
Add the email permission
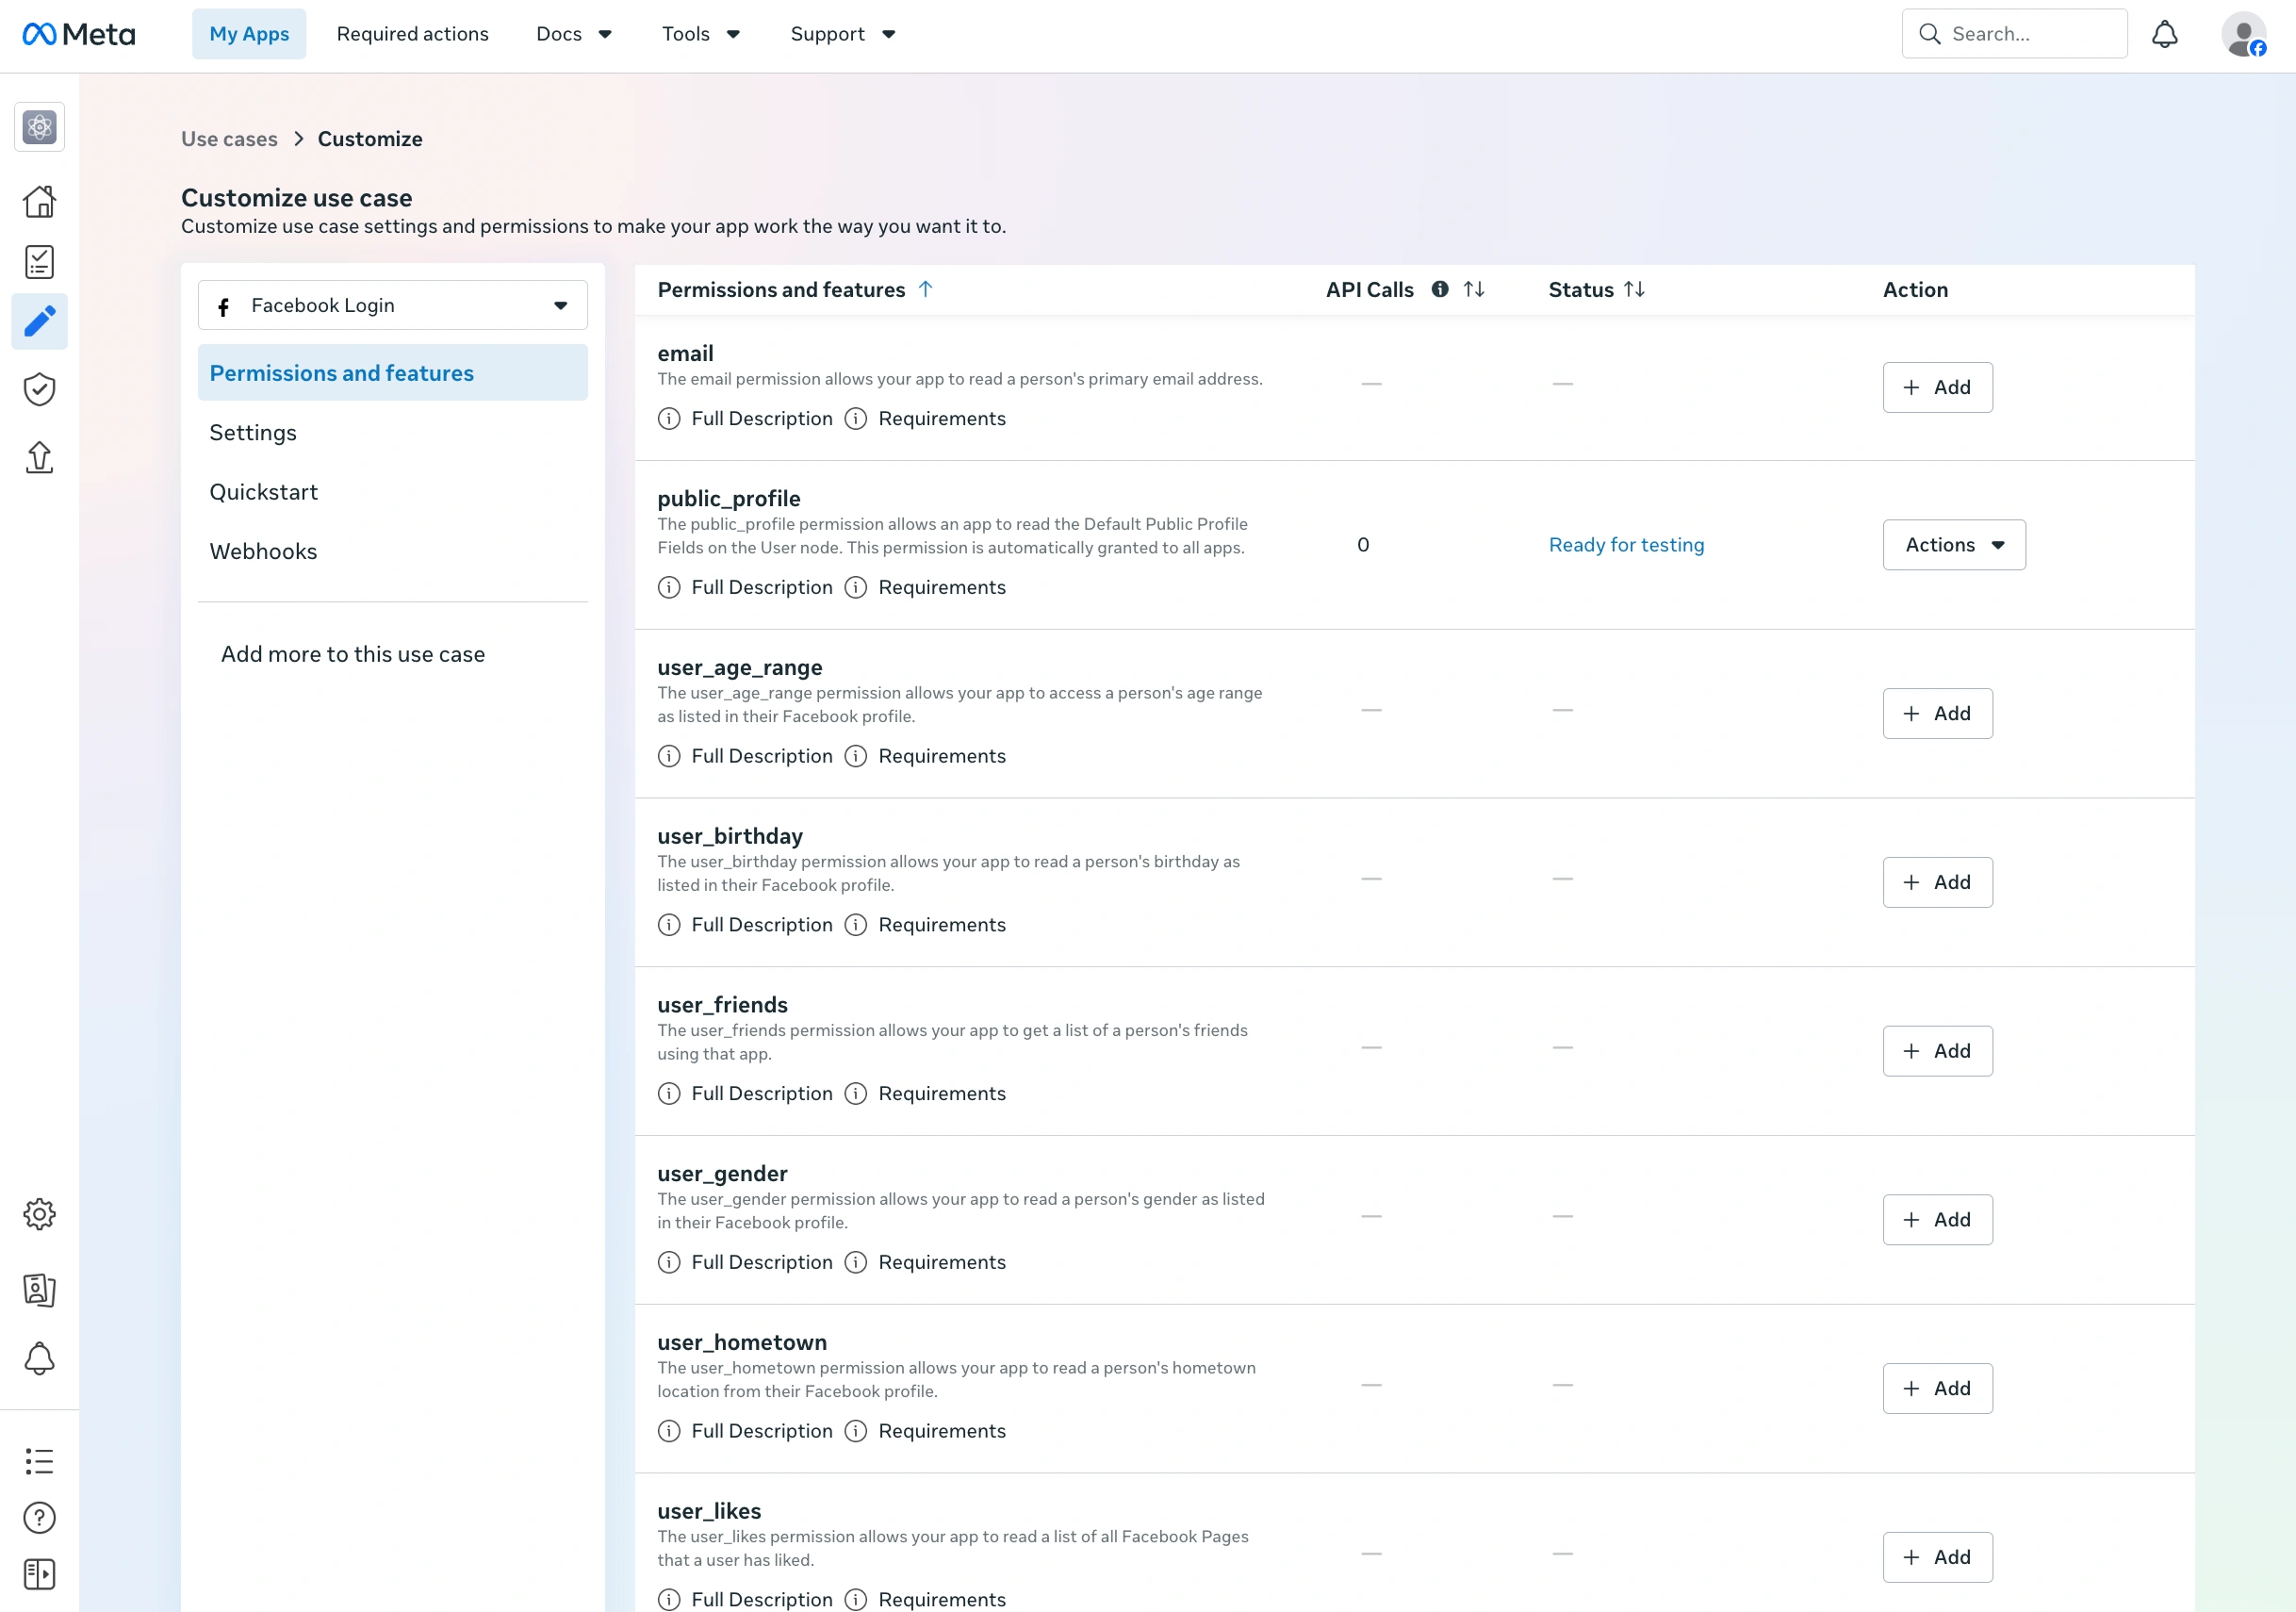[x=1937, y=387]
